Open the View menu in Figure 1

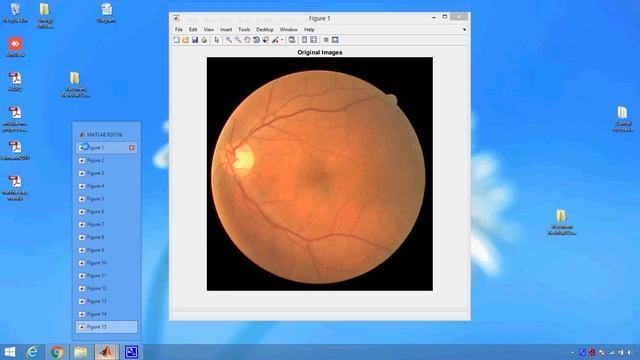tap(209, 29)
